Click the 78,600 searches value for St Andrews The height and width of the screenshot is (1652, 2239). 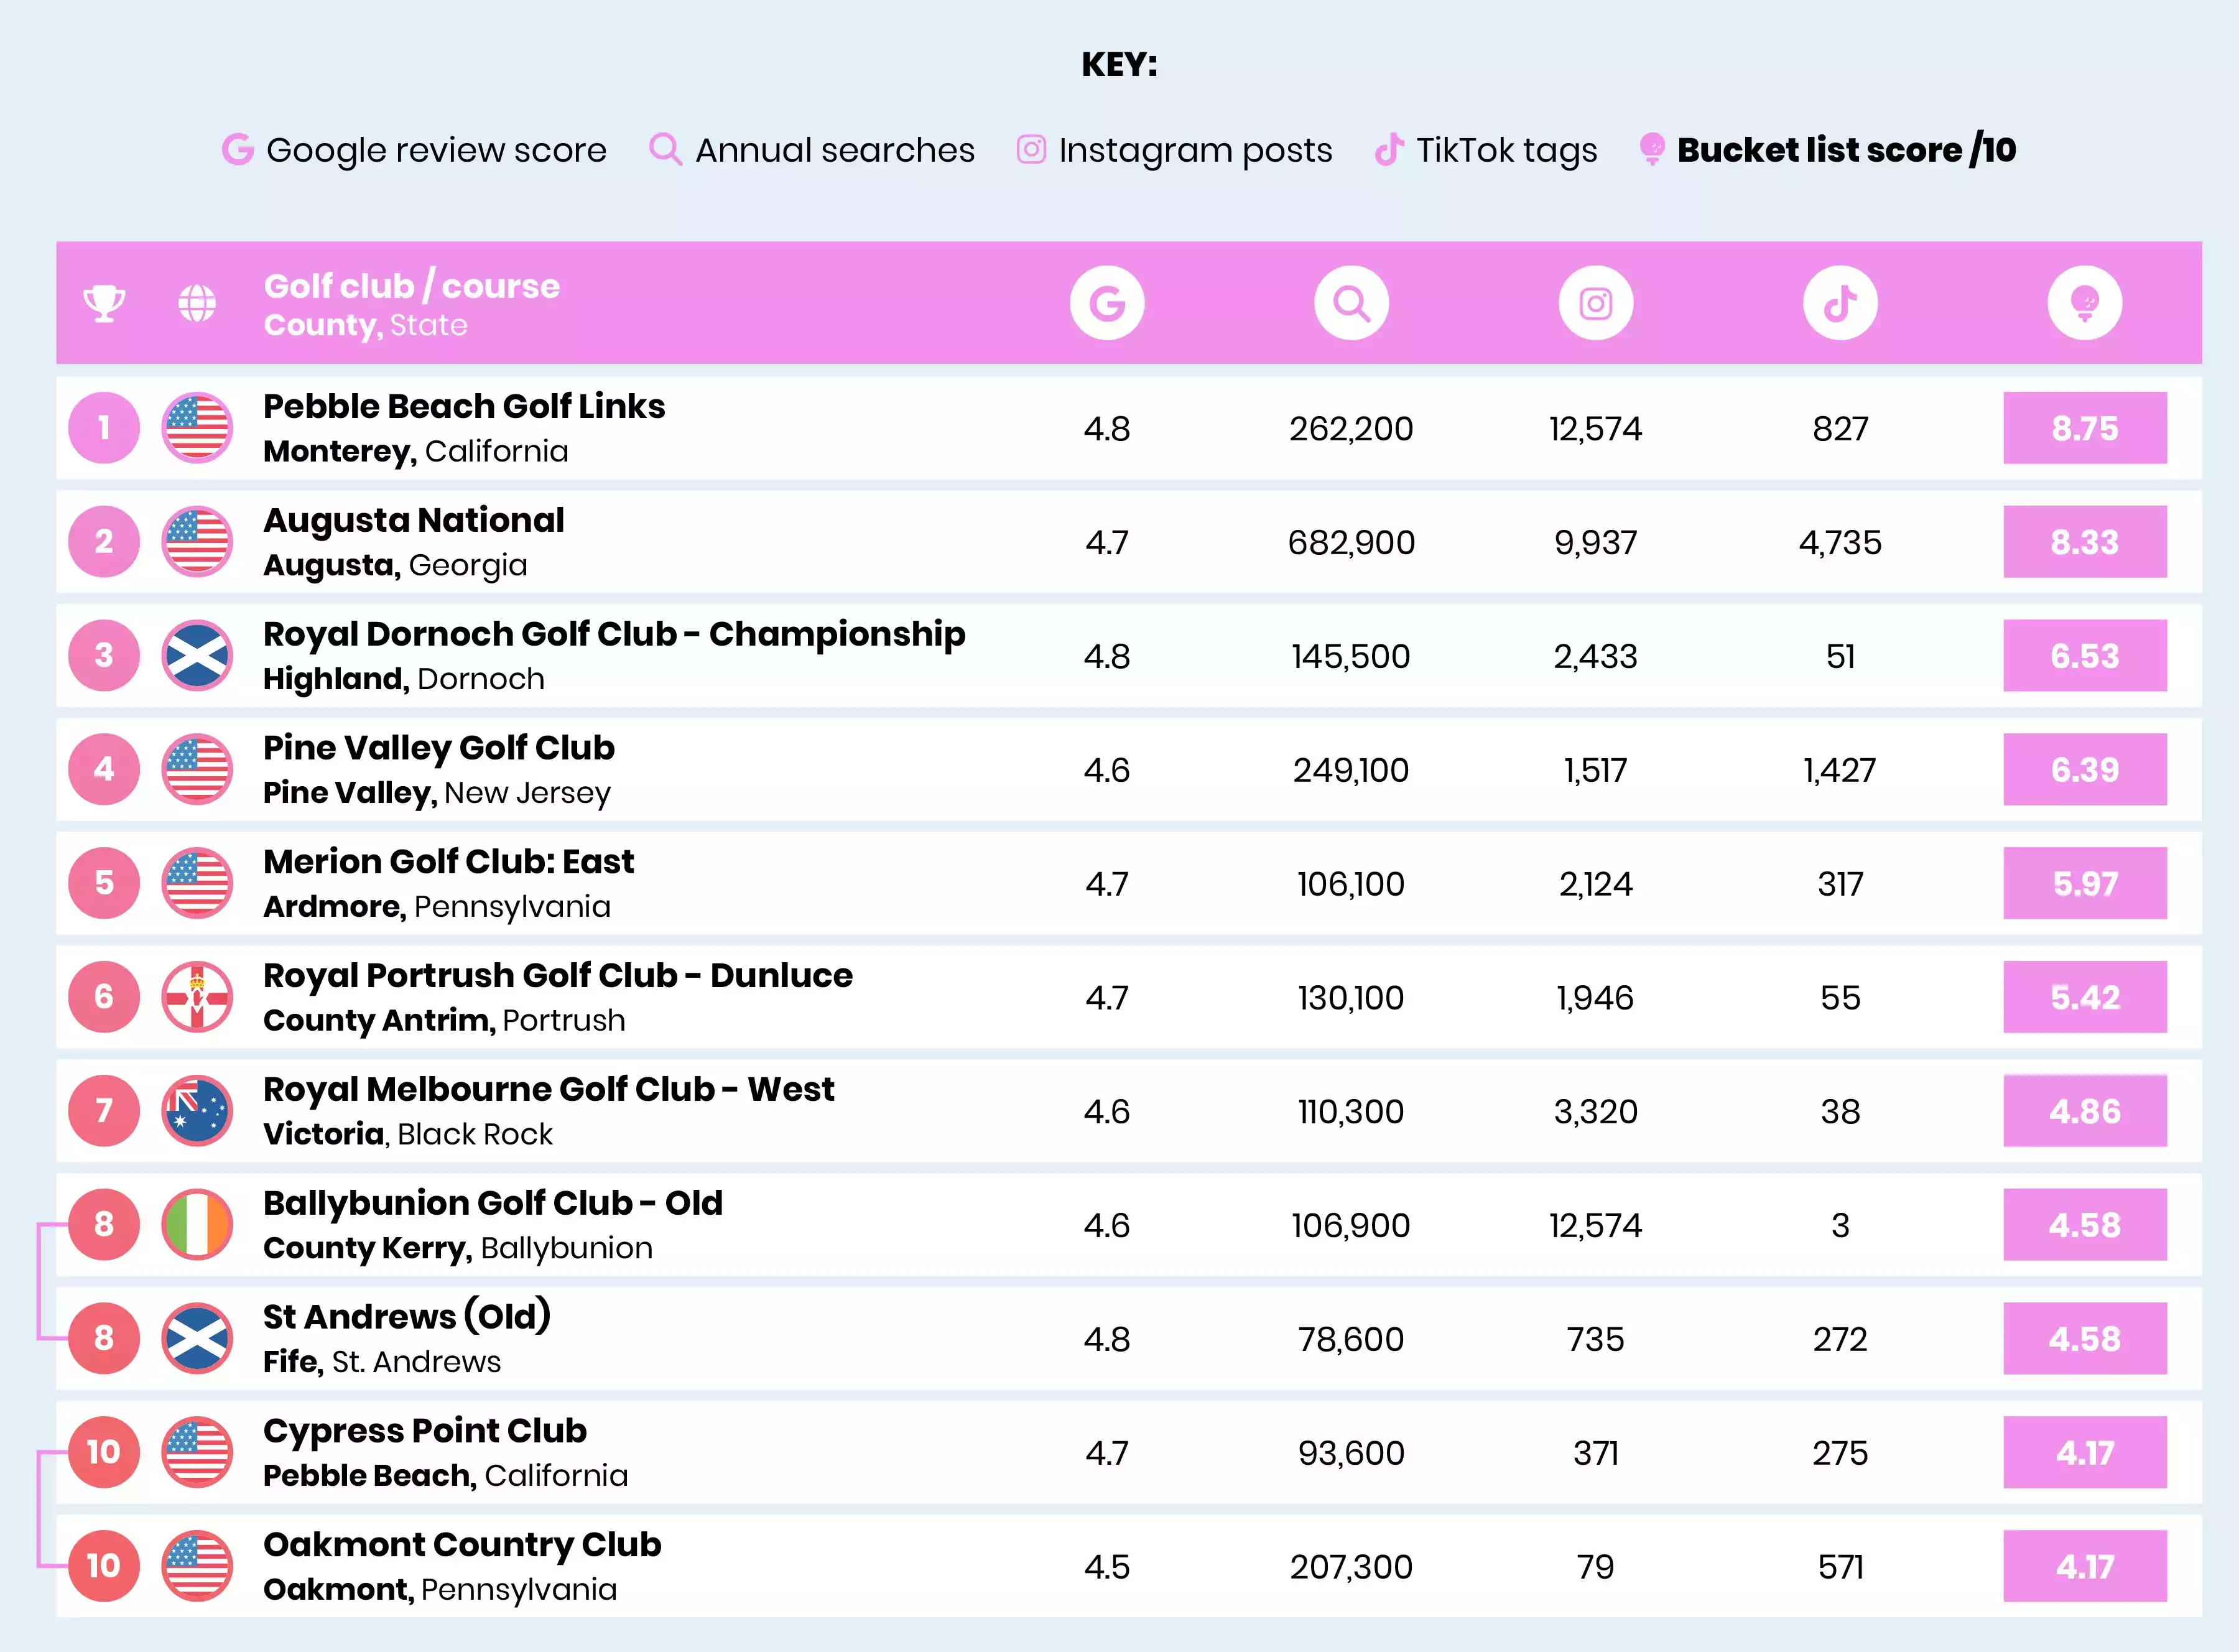[1351, 1339]
